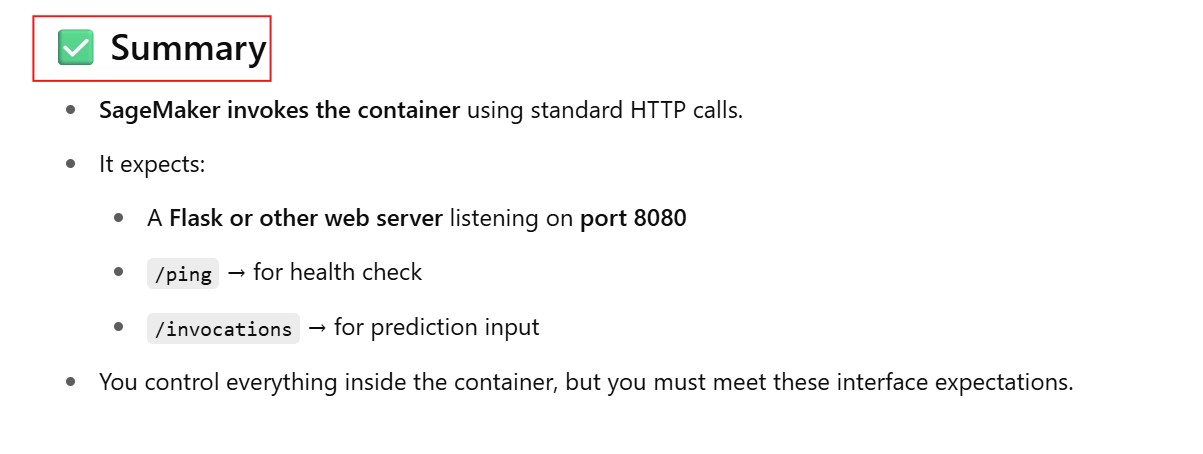The image size is (1203, 454).
Task: Click the bullet before the /invocations item
Action: 119,327
